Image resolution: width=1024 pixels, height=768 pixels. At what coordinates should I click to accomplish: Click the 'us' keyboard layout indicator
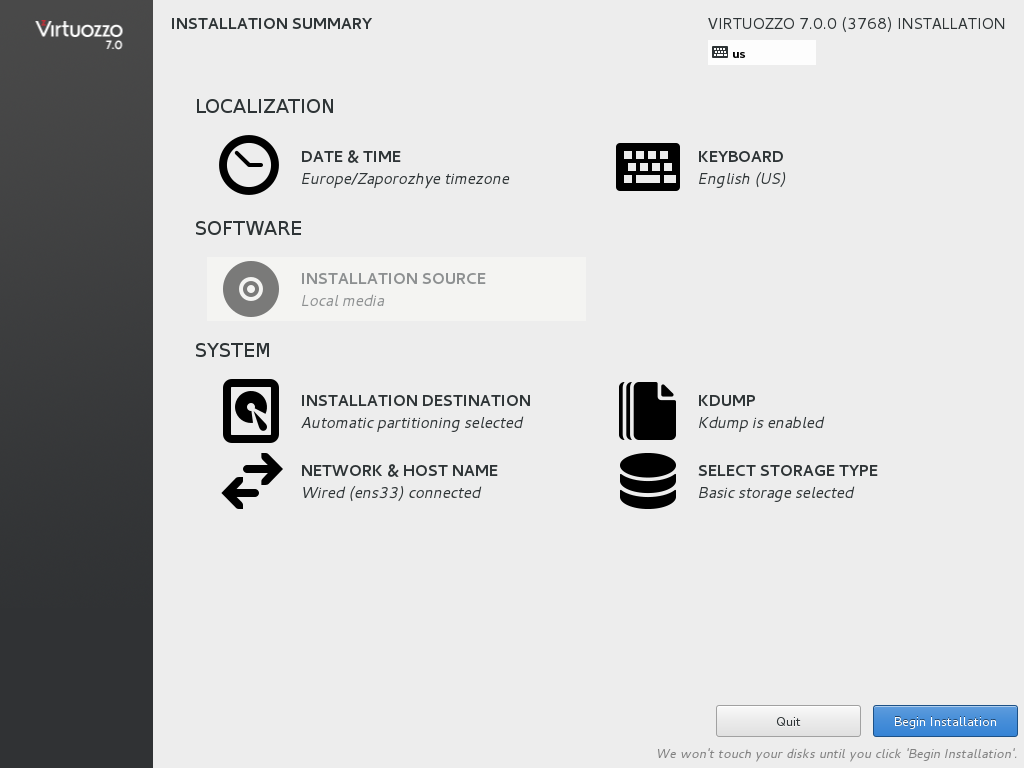click(739, 54)
